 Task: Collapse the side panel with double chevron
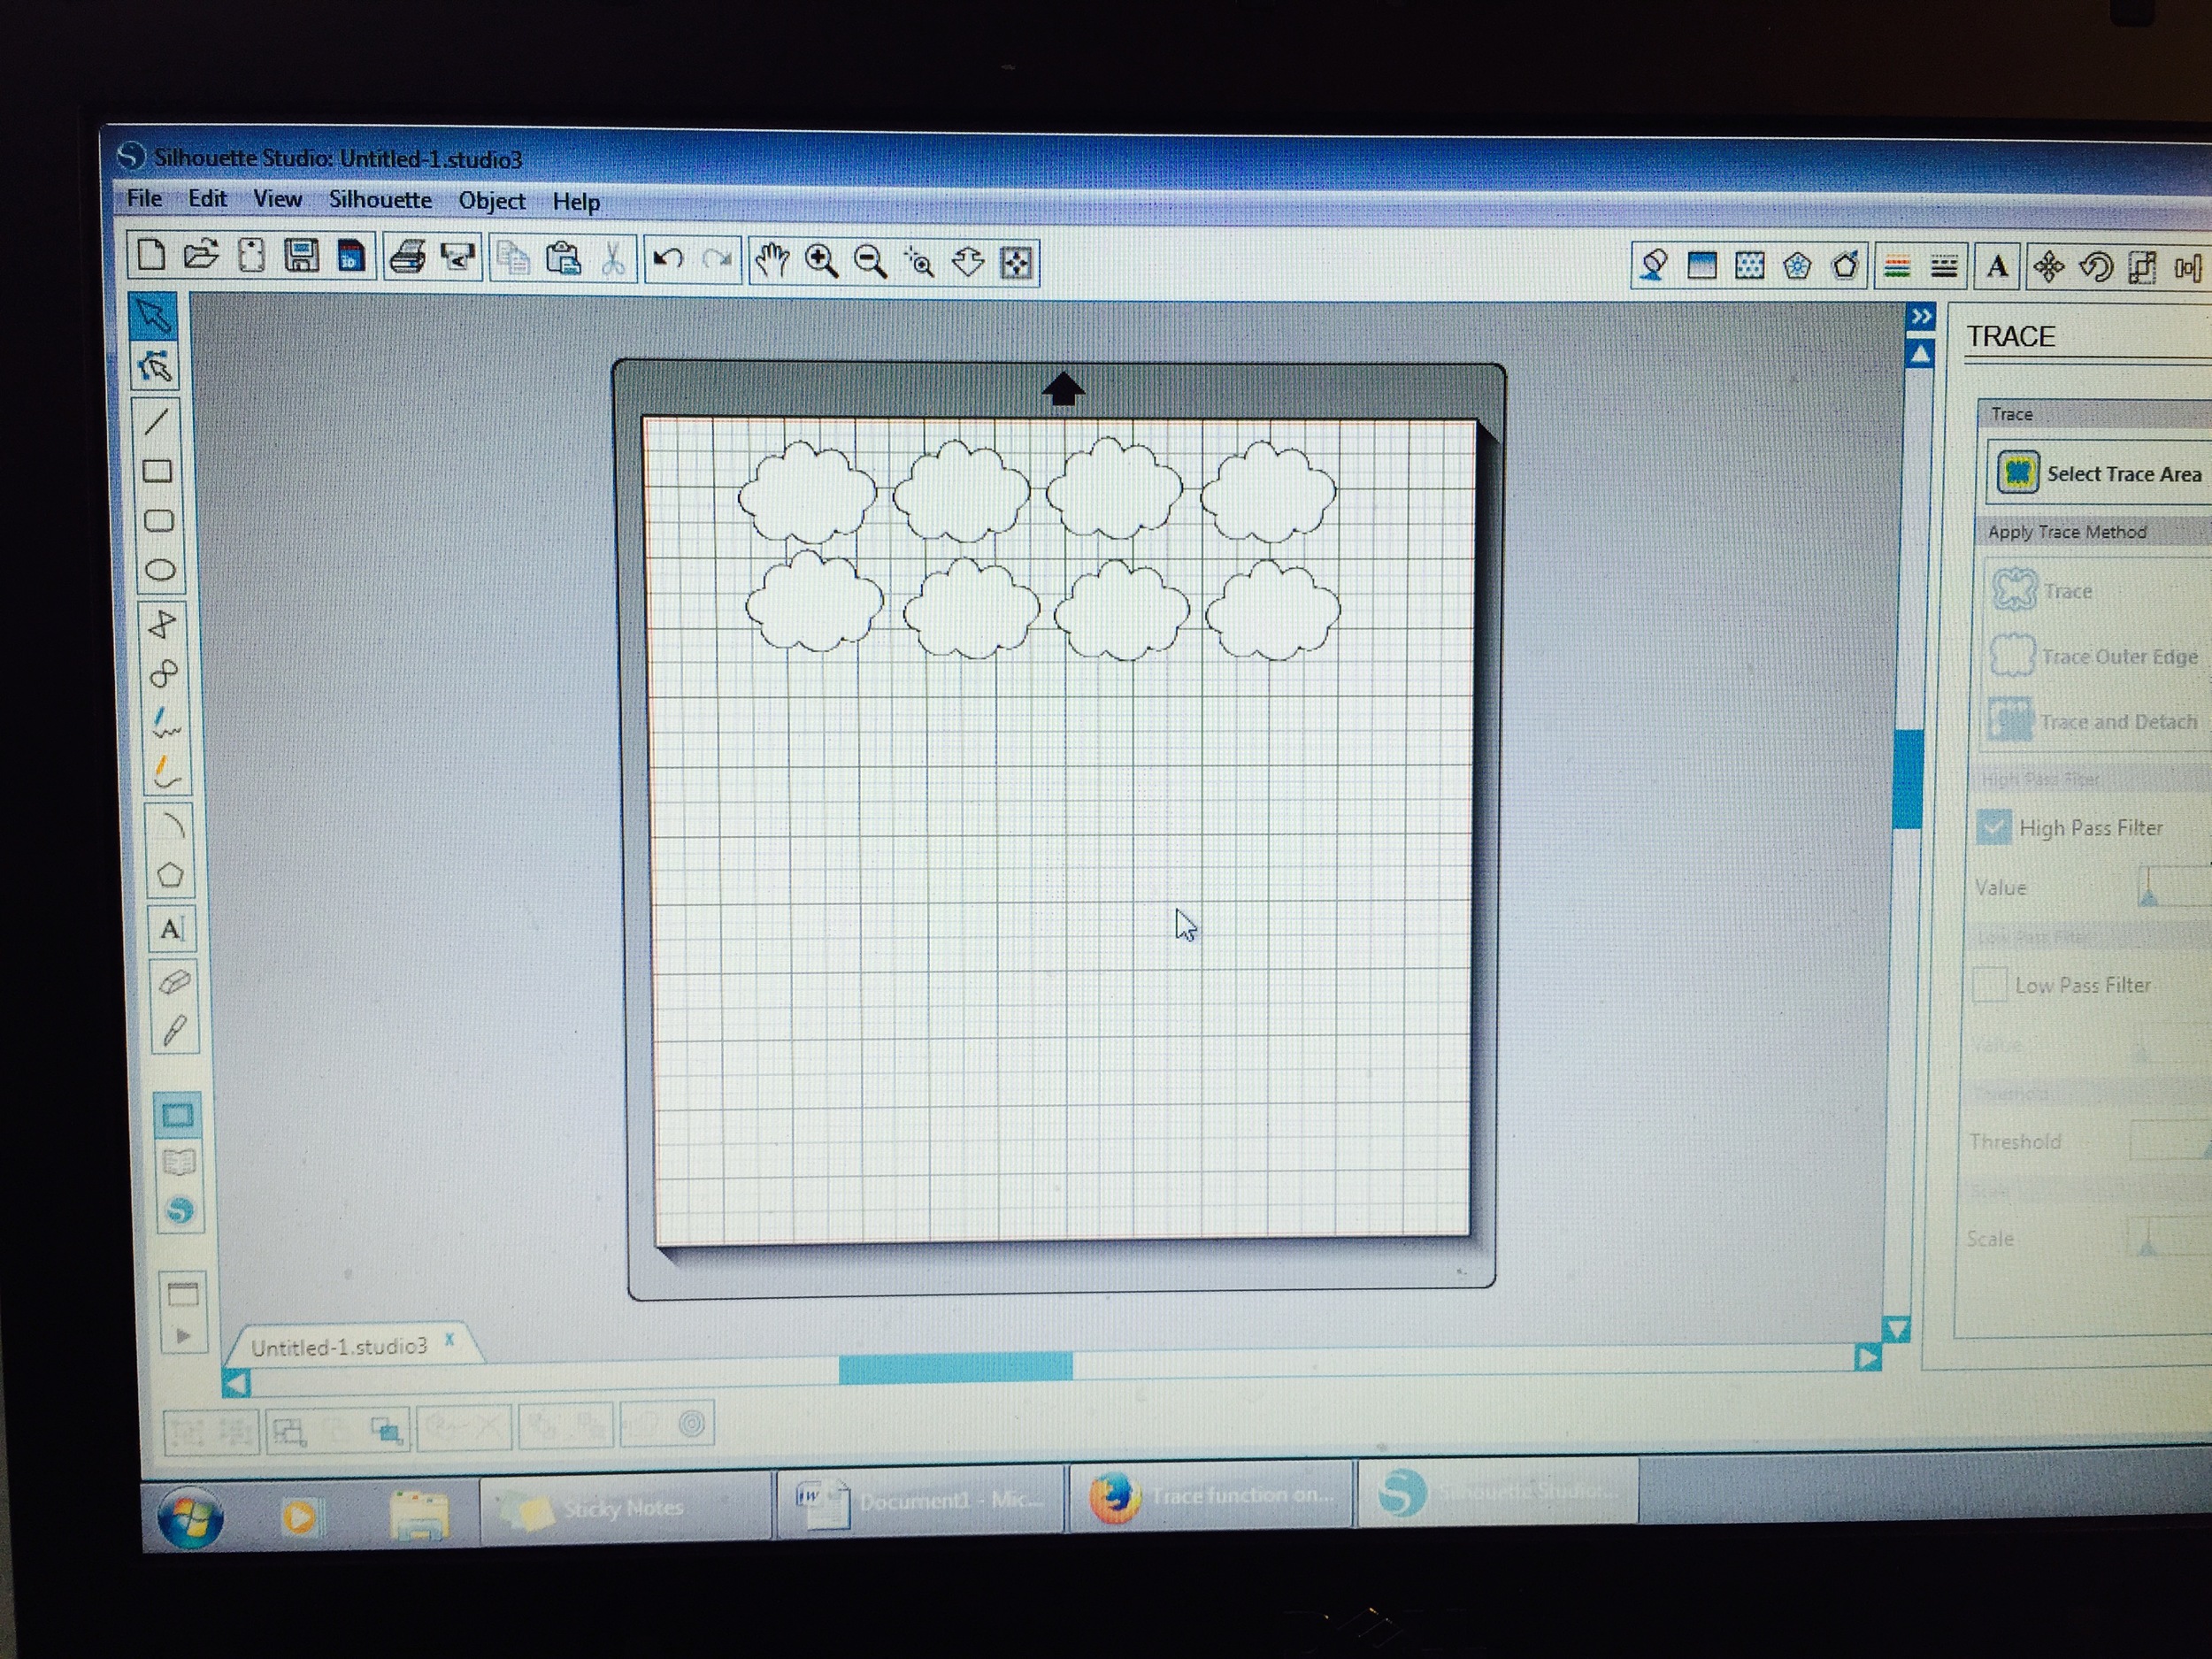coord(1920,317)
